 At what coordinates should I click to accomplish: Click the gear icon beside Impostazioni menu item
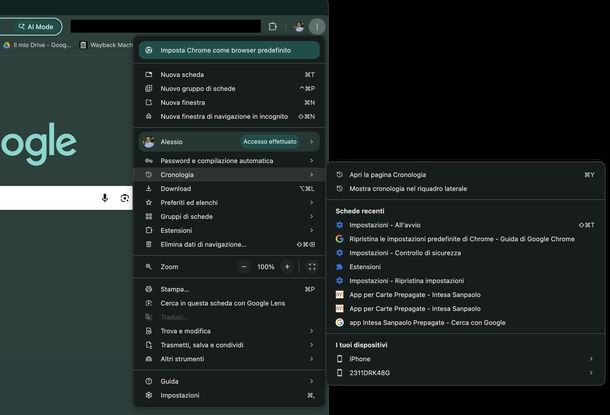[149, 396]
